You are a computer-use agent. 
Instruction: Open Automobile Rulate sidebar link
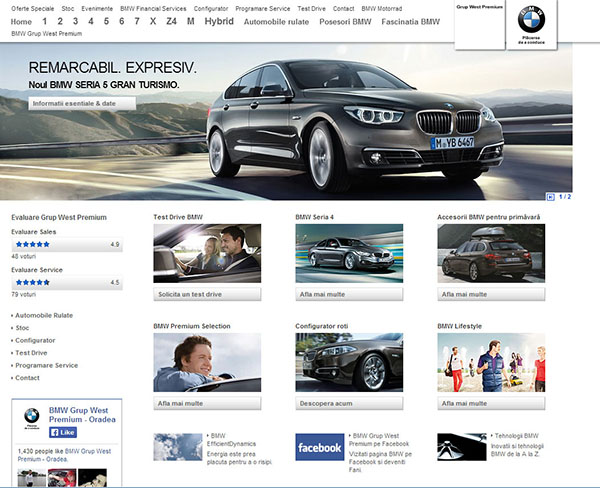pos(44,315)
